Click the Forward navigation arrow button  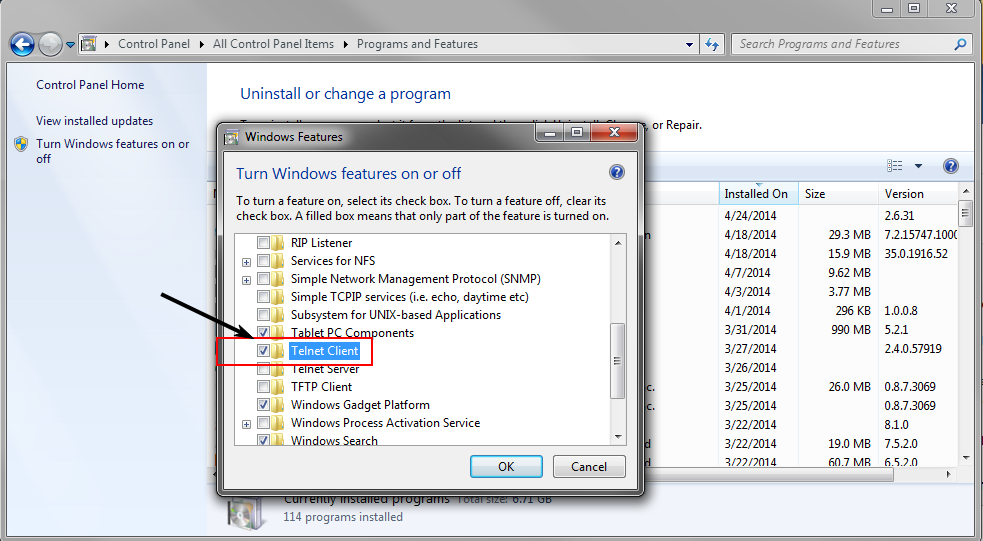tap(50, 45)
